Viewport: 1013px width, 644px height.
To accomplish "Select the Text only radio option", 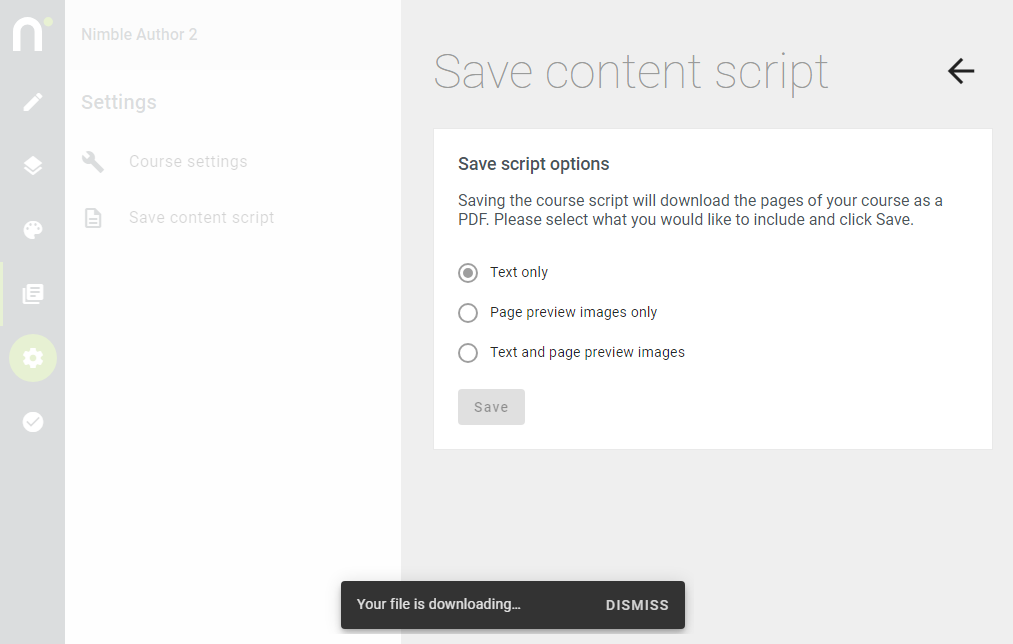I will click(468, 273).
